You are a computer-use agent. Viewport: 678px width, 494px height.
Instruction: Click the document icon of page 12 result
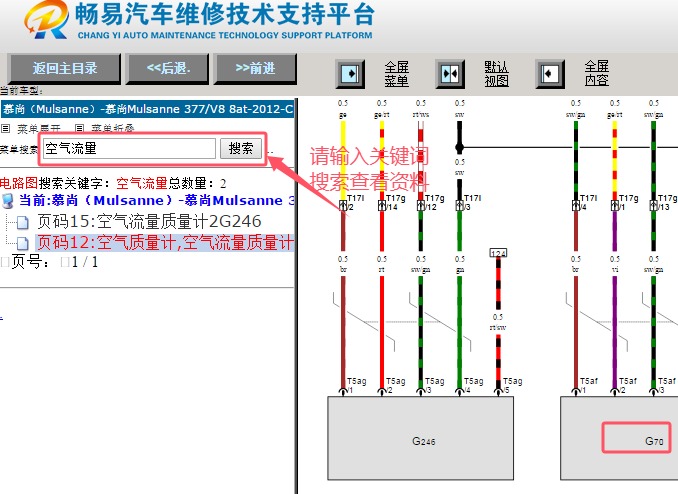[22, 244]
